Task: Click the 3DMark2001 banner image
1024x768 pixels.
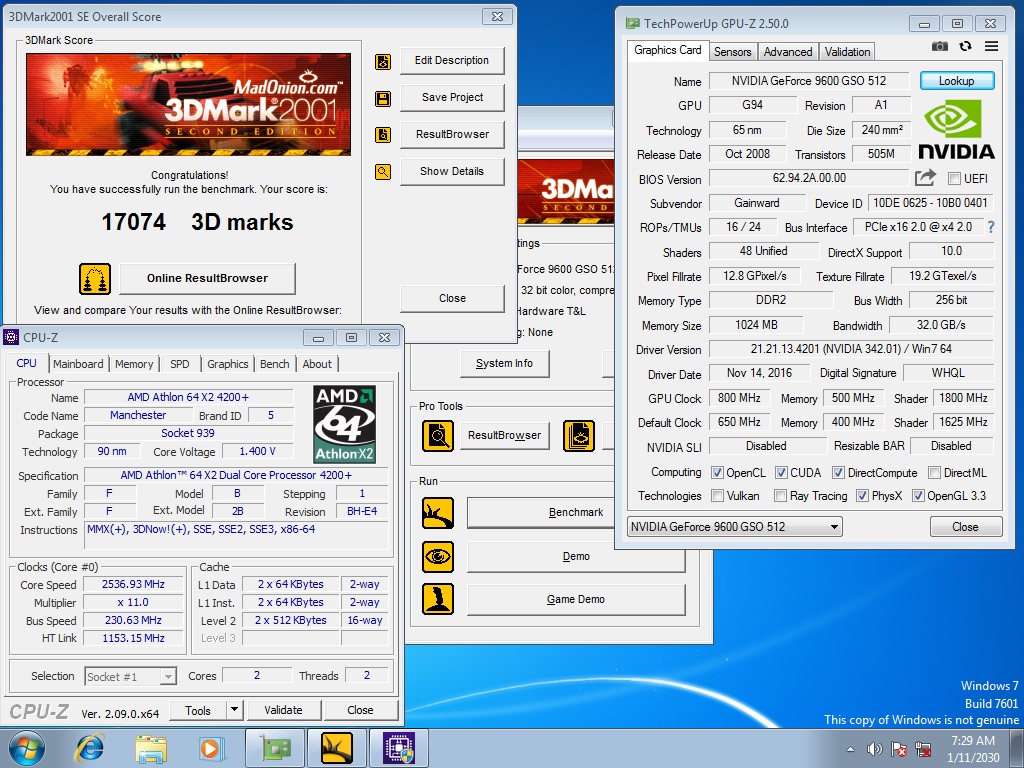Action: click(x=189, y=104)
